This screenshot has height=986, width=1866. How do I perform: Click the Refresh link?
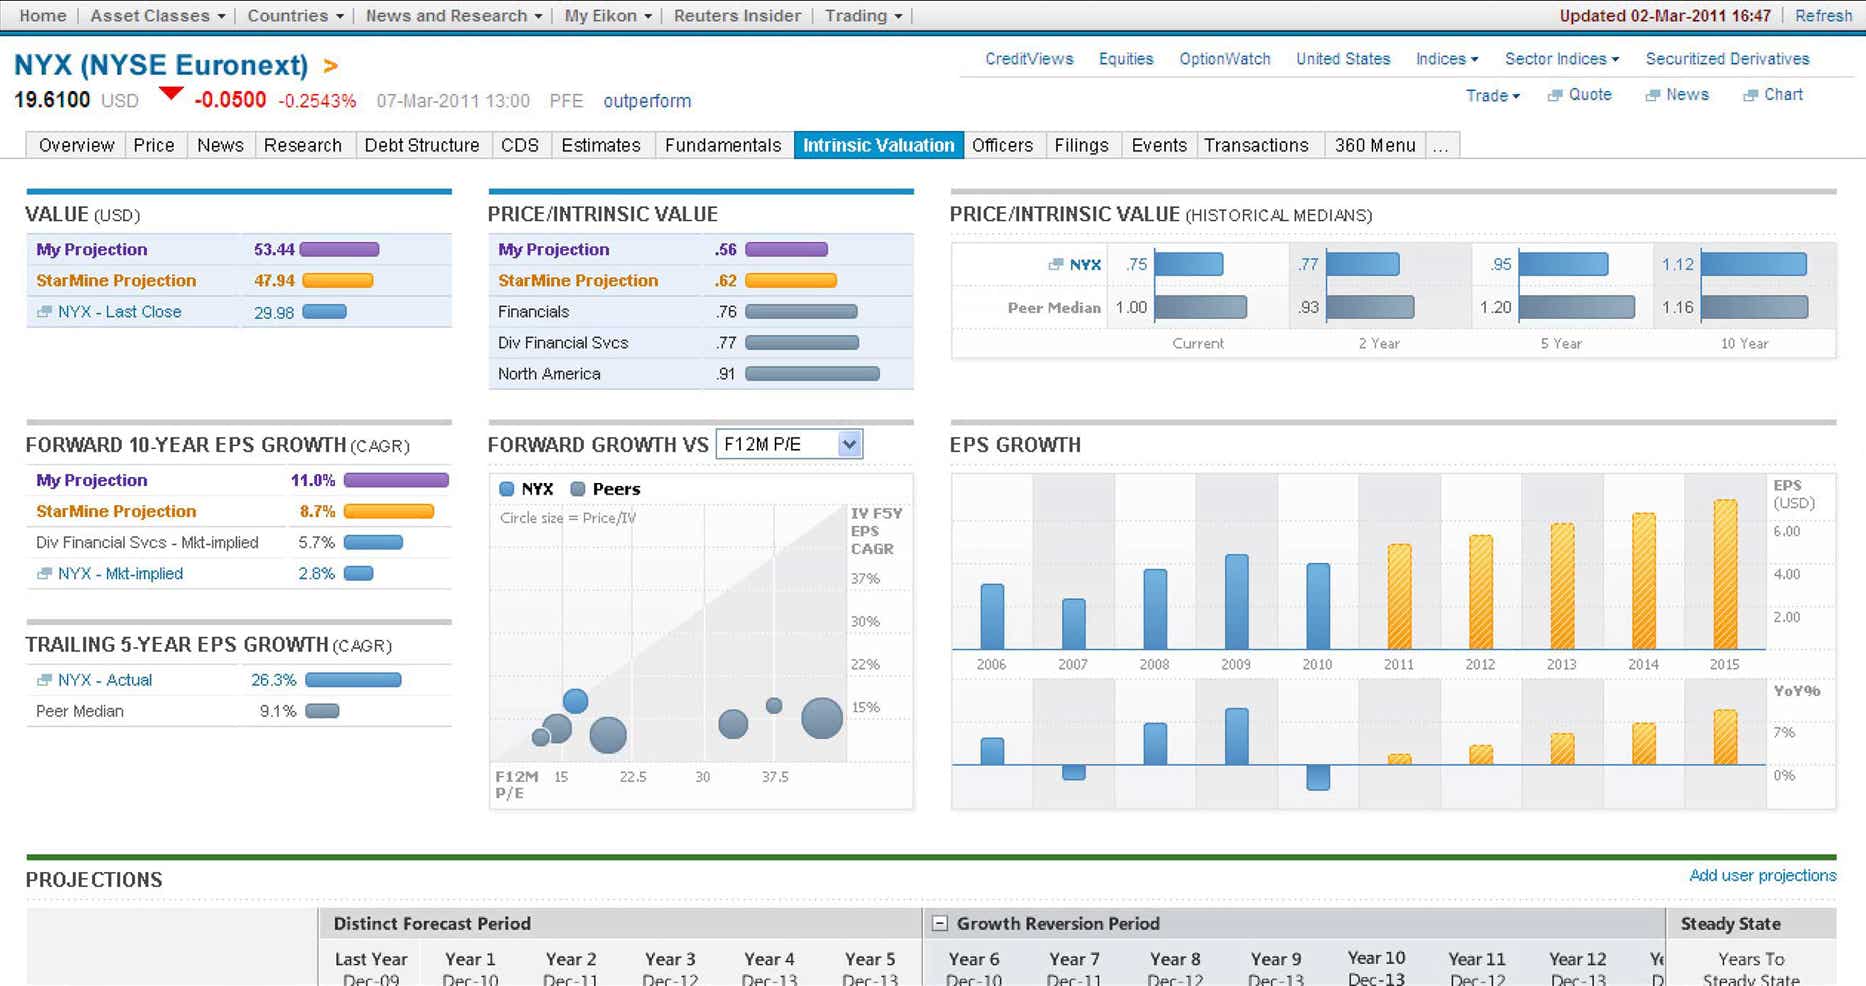pos(1823,16)
